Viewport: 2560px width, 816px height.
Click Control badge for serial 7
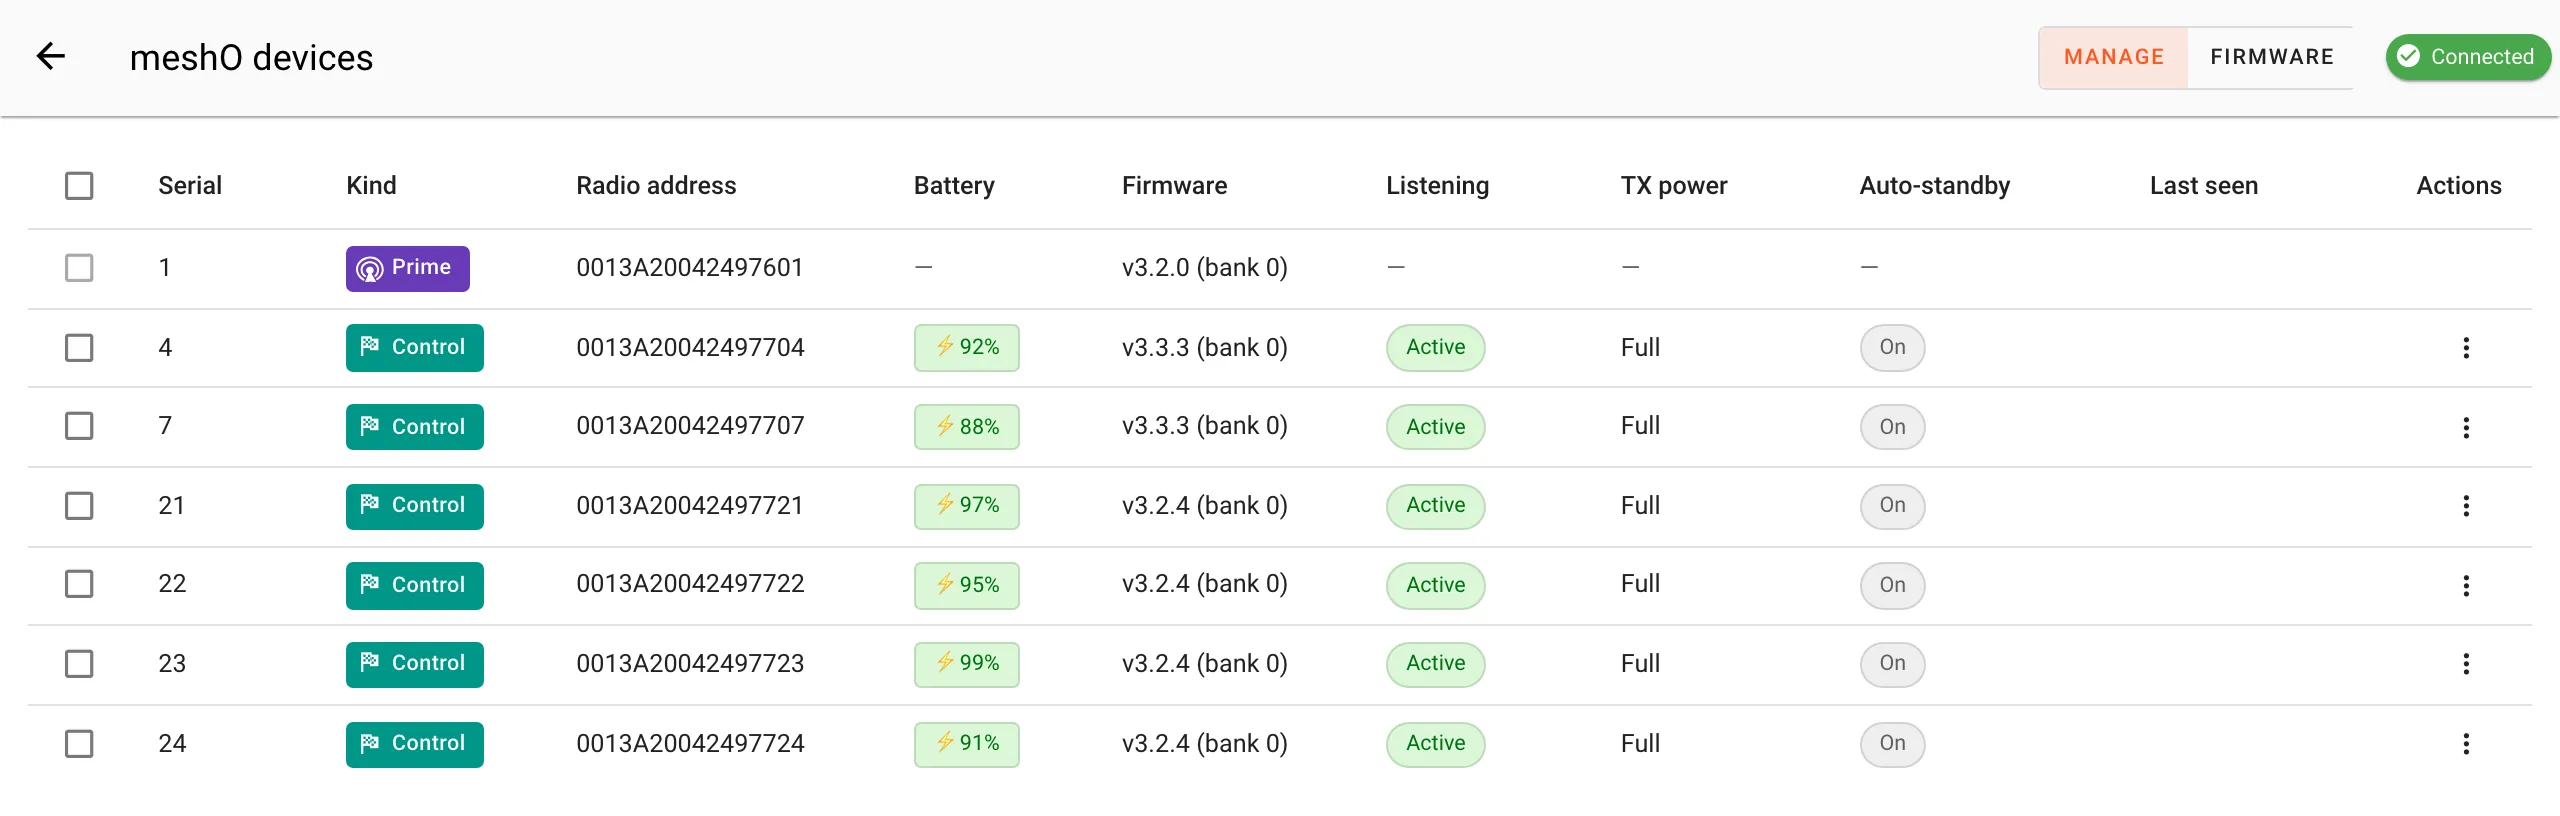tap(415, 427)
